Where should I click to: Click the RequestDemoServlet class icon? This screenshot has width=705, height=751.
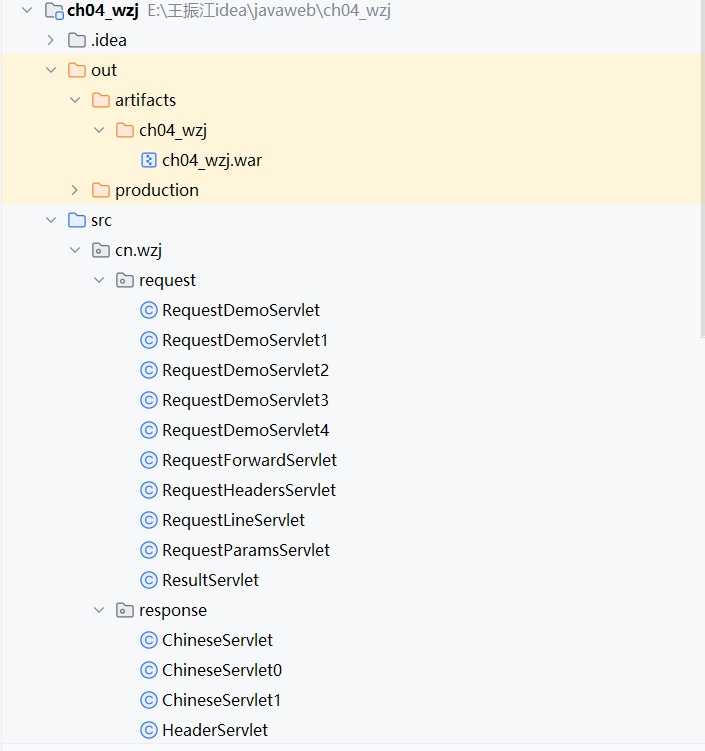(x=149, y=310)
